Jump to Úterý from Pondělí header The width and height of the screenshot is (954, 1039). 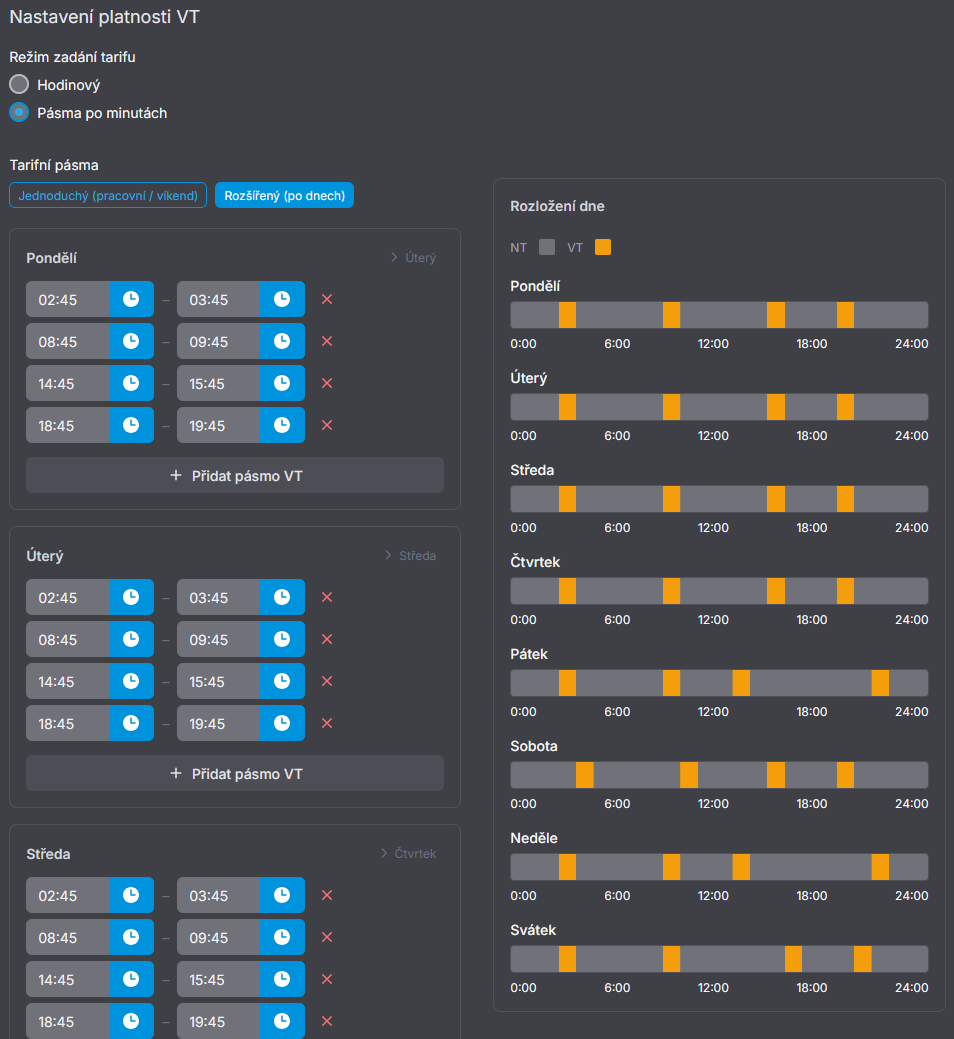click(412, 258)
